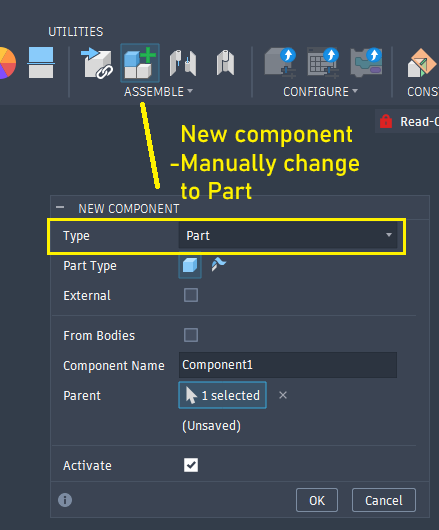Click the Section Analysis icon

click(41, 63)
